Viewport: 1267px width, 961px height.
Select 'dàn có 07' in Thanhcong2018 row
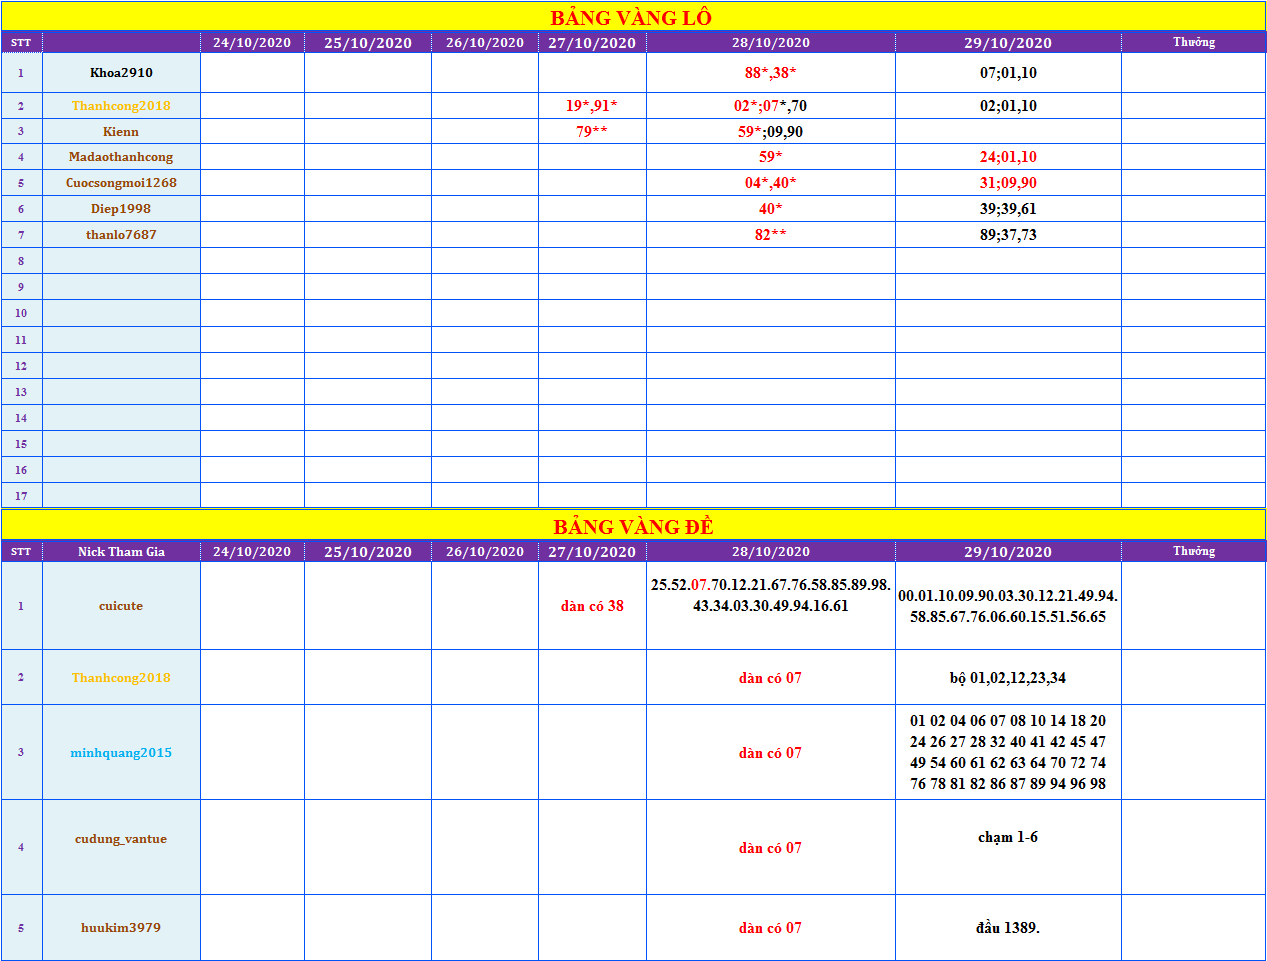(x=771, y=678)
